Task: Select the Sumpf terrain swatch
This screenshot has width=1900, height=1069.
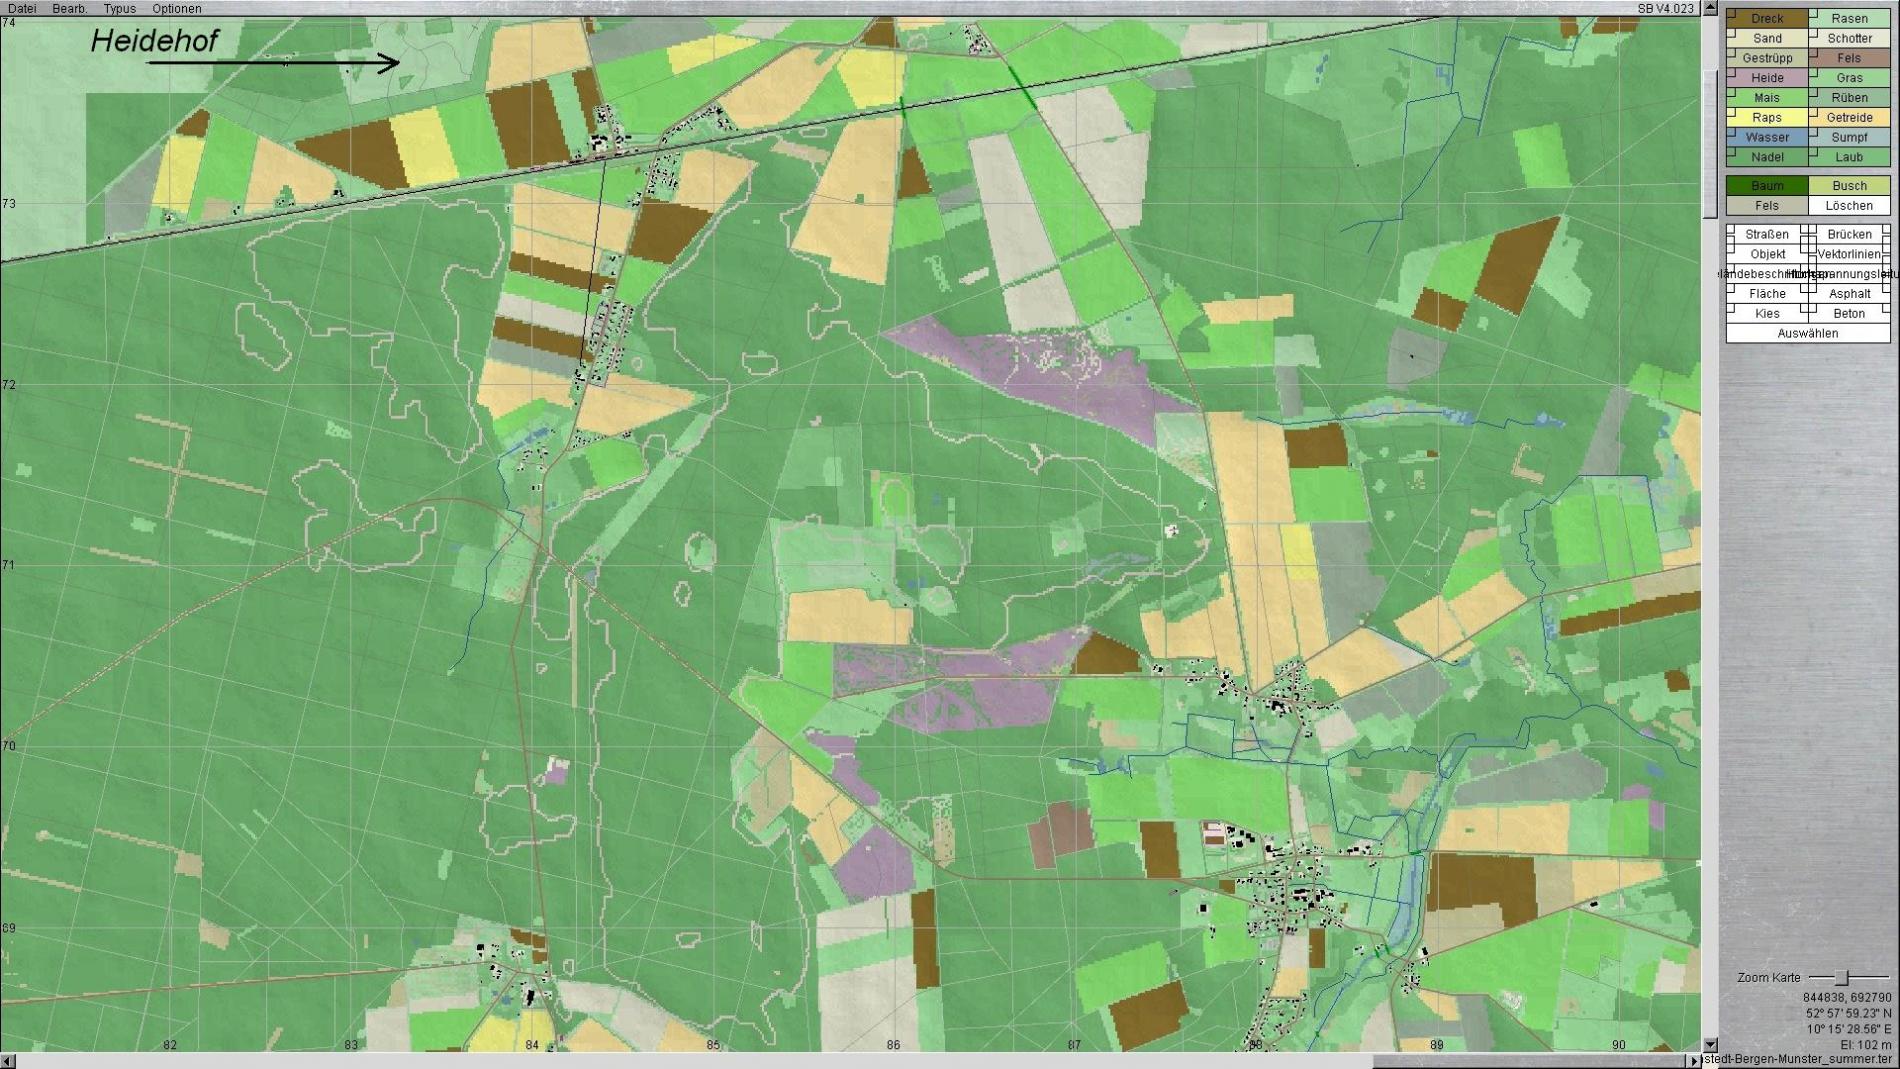Action: (1849, 137)
